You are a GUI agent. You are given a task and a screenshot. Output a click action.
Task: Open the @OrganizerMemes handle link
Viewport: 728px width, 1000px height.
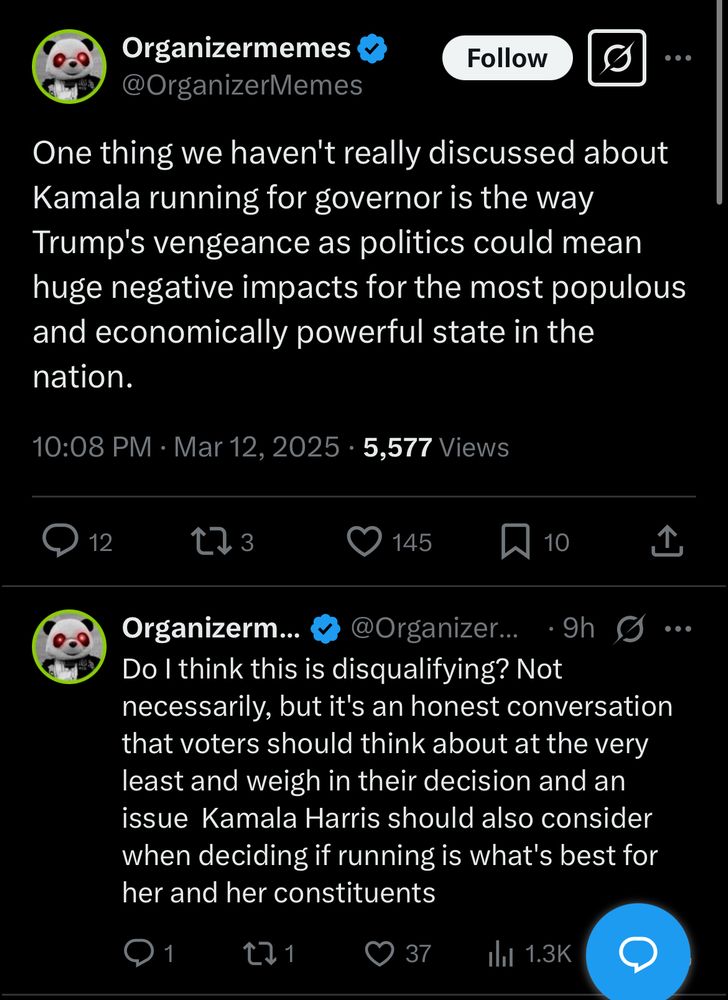[242, 86]
